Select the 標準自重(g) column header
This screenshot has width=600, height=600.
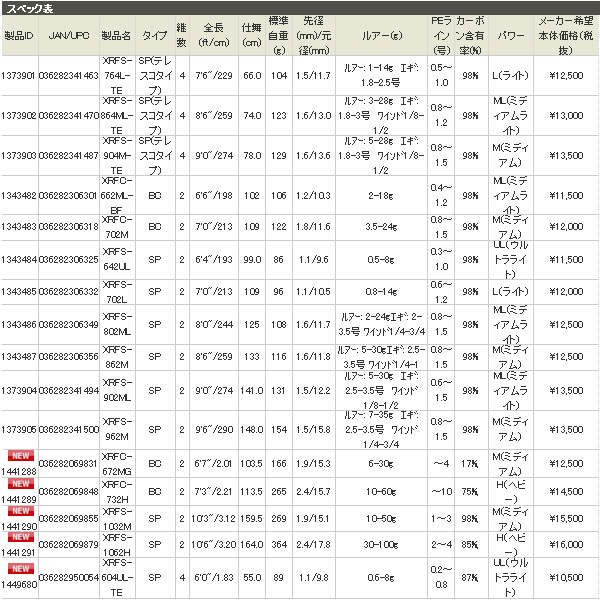[279, 35]
